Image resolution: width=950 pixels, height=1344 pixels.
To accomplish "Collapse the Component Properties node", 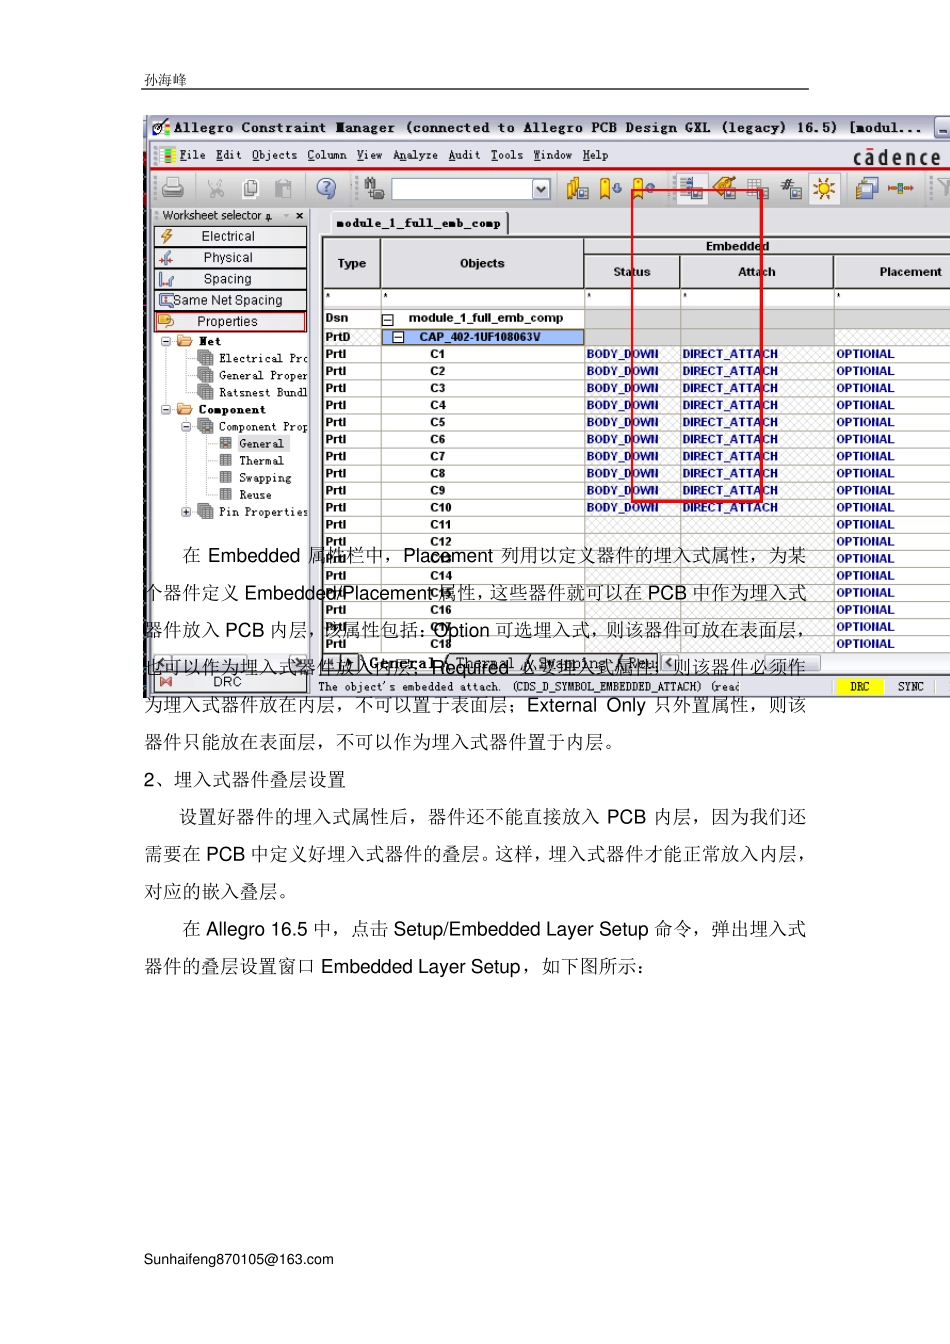I will coord(186,426).
